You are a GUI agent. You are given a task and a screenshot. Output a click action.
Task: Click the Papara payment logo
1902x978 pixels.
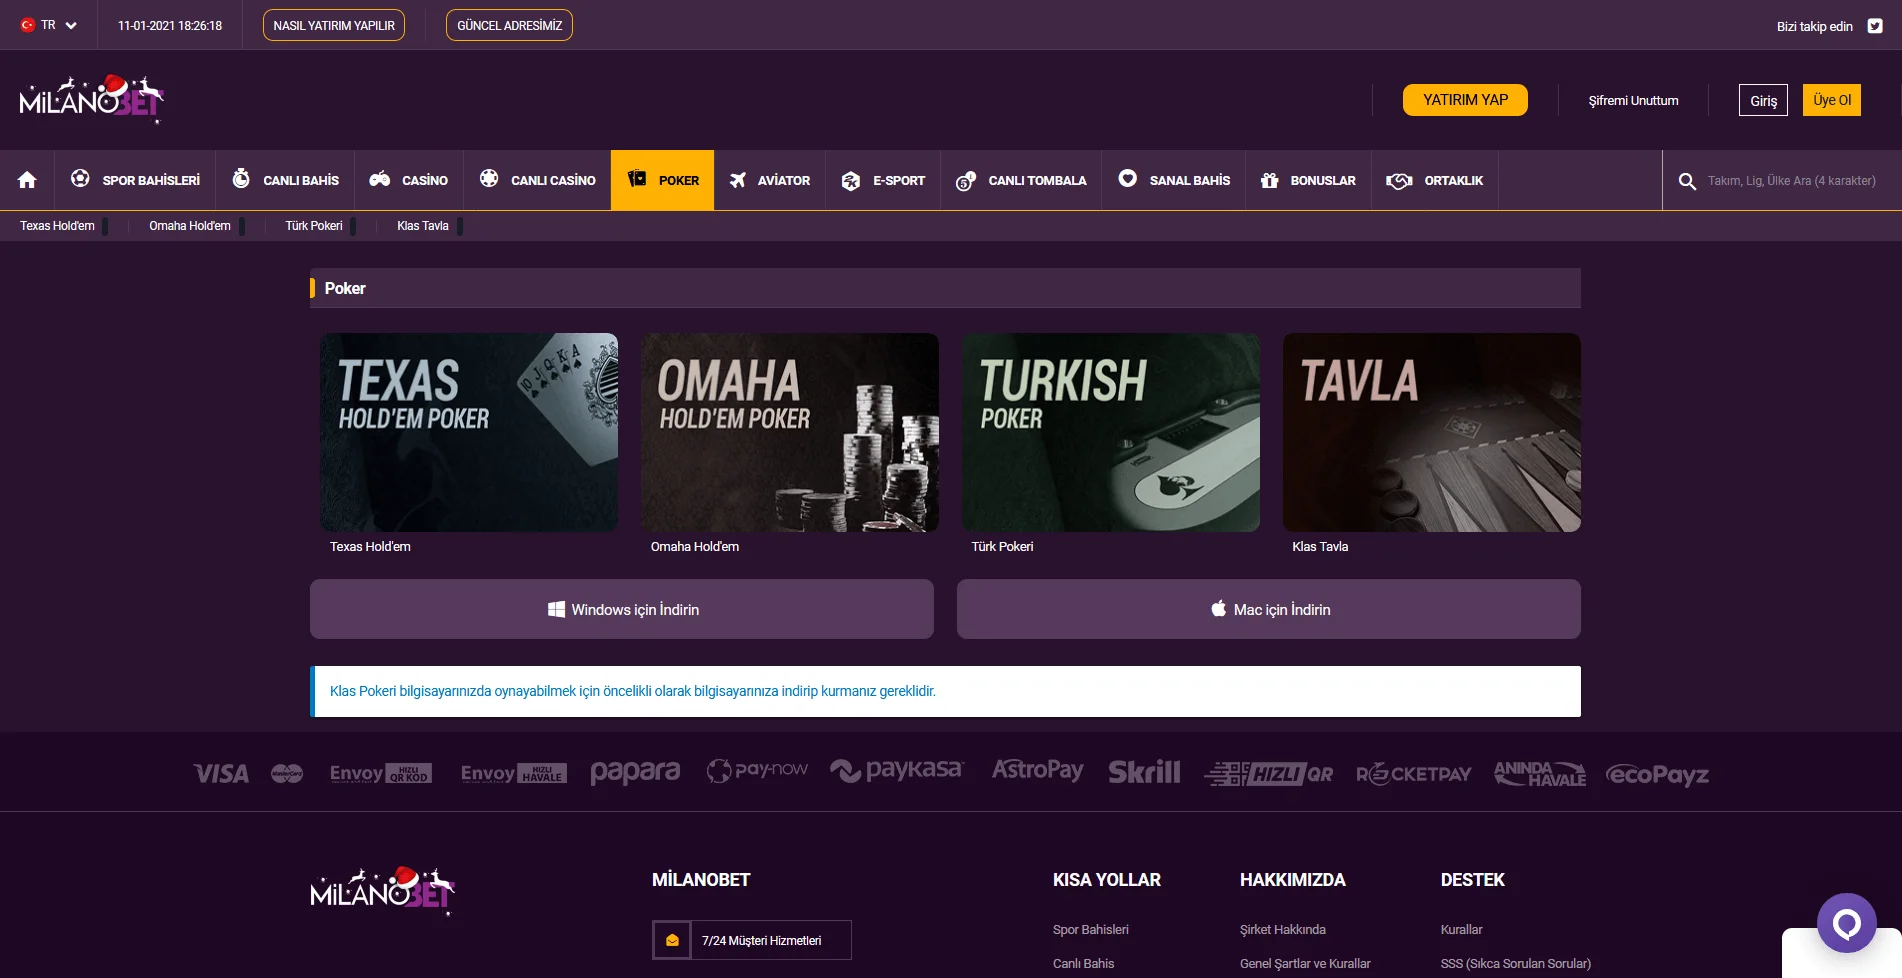tap(635, 772)
